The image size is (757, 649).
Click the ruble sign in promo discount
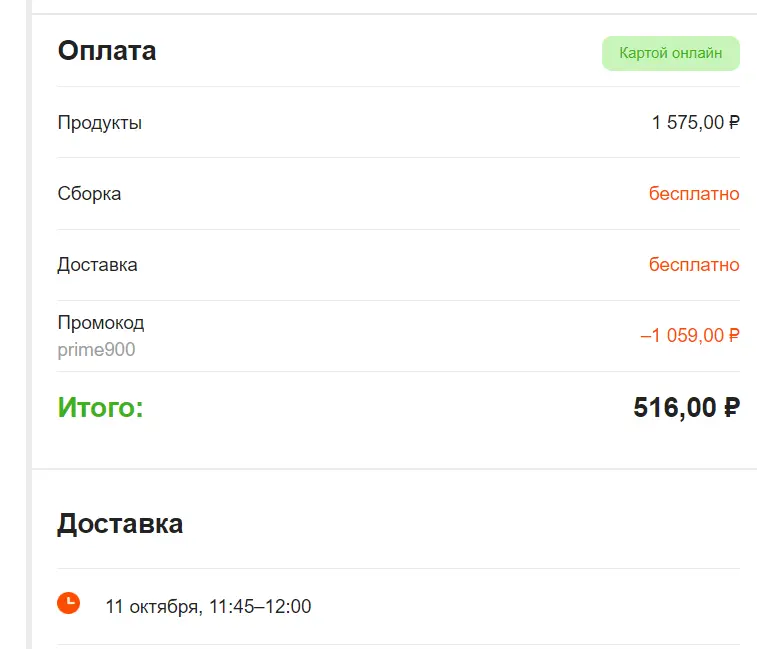(x=734, y=336)
